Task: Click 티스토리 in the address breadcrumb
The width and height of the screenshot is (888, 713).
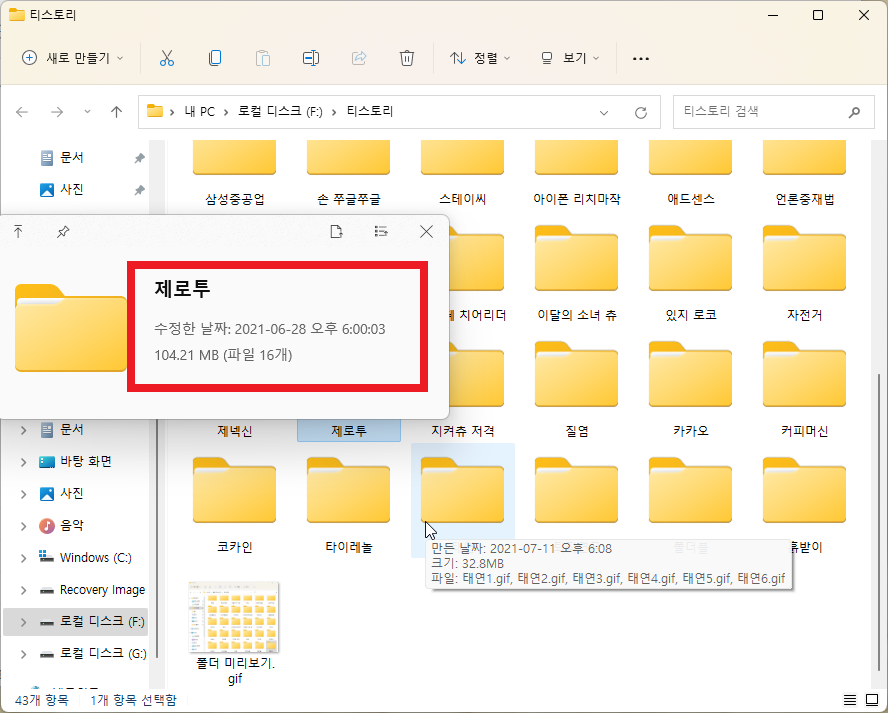Action: click(x=370, y=112)
